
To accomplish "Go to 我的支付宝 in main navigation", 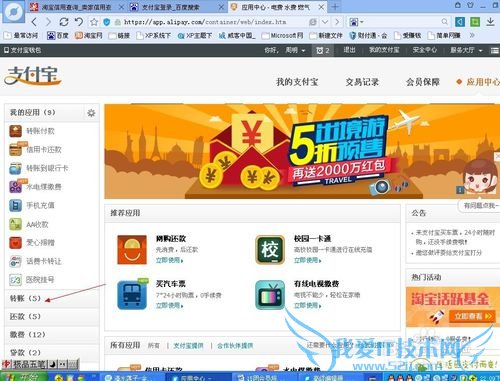I will tap(297, 82).
